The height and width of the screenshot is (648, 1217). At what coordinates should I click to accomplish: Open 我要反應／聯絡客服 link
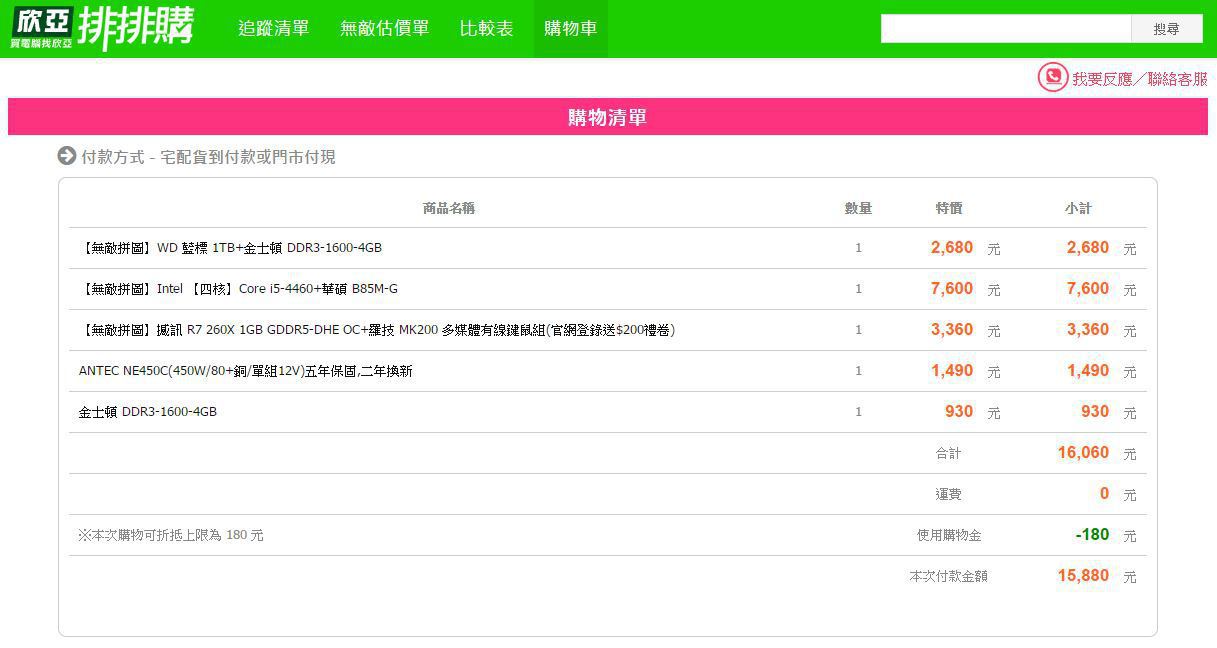point(1140,79)
